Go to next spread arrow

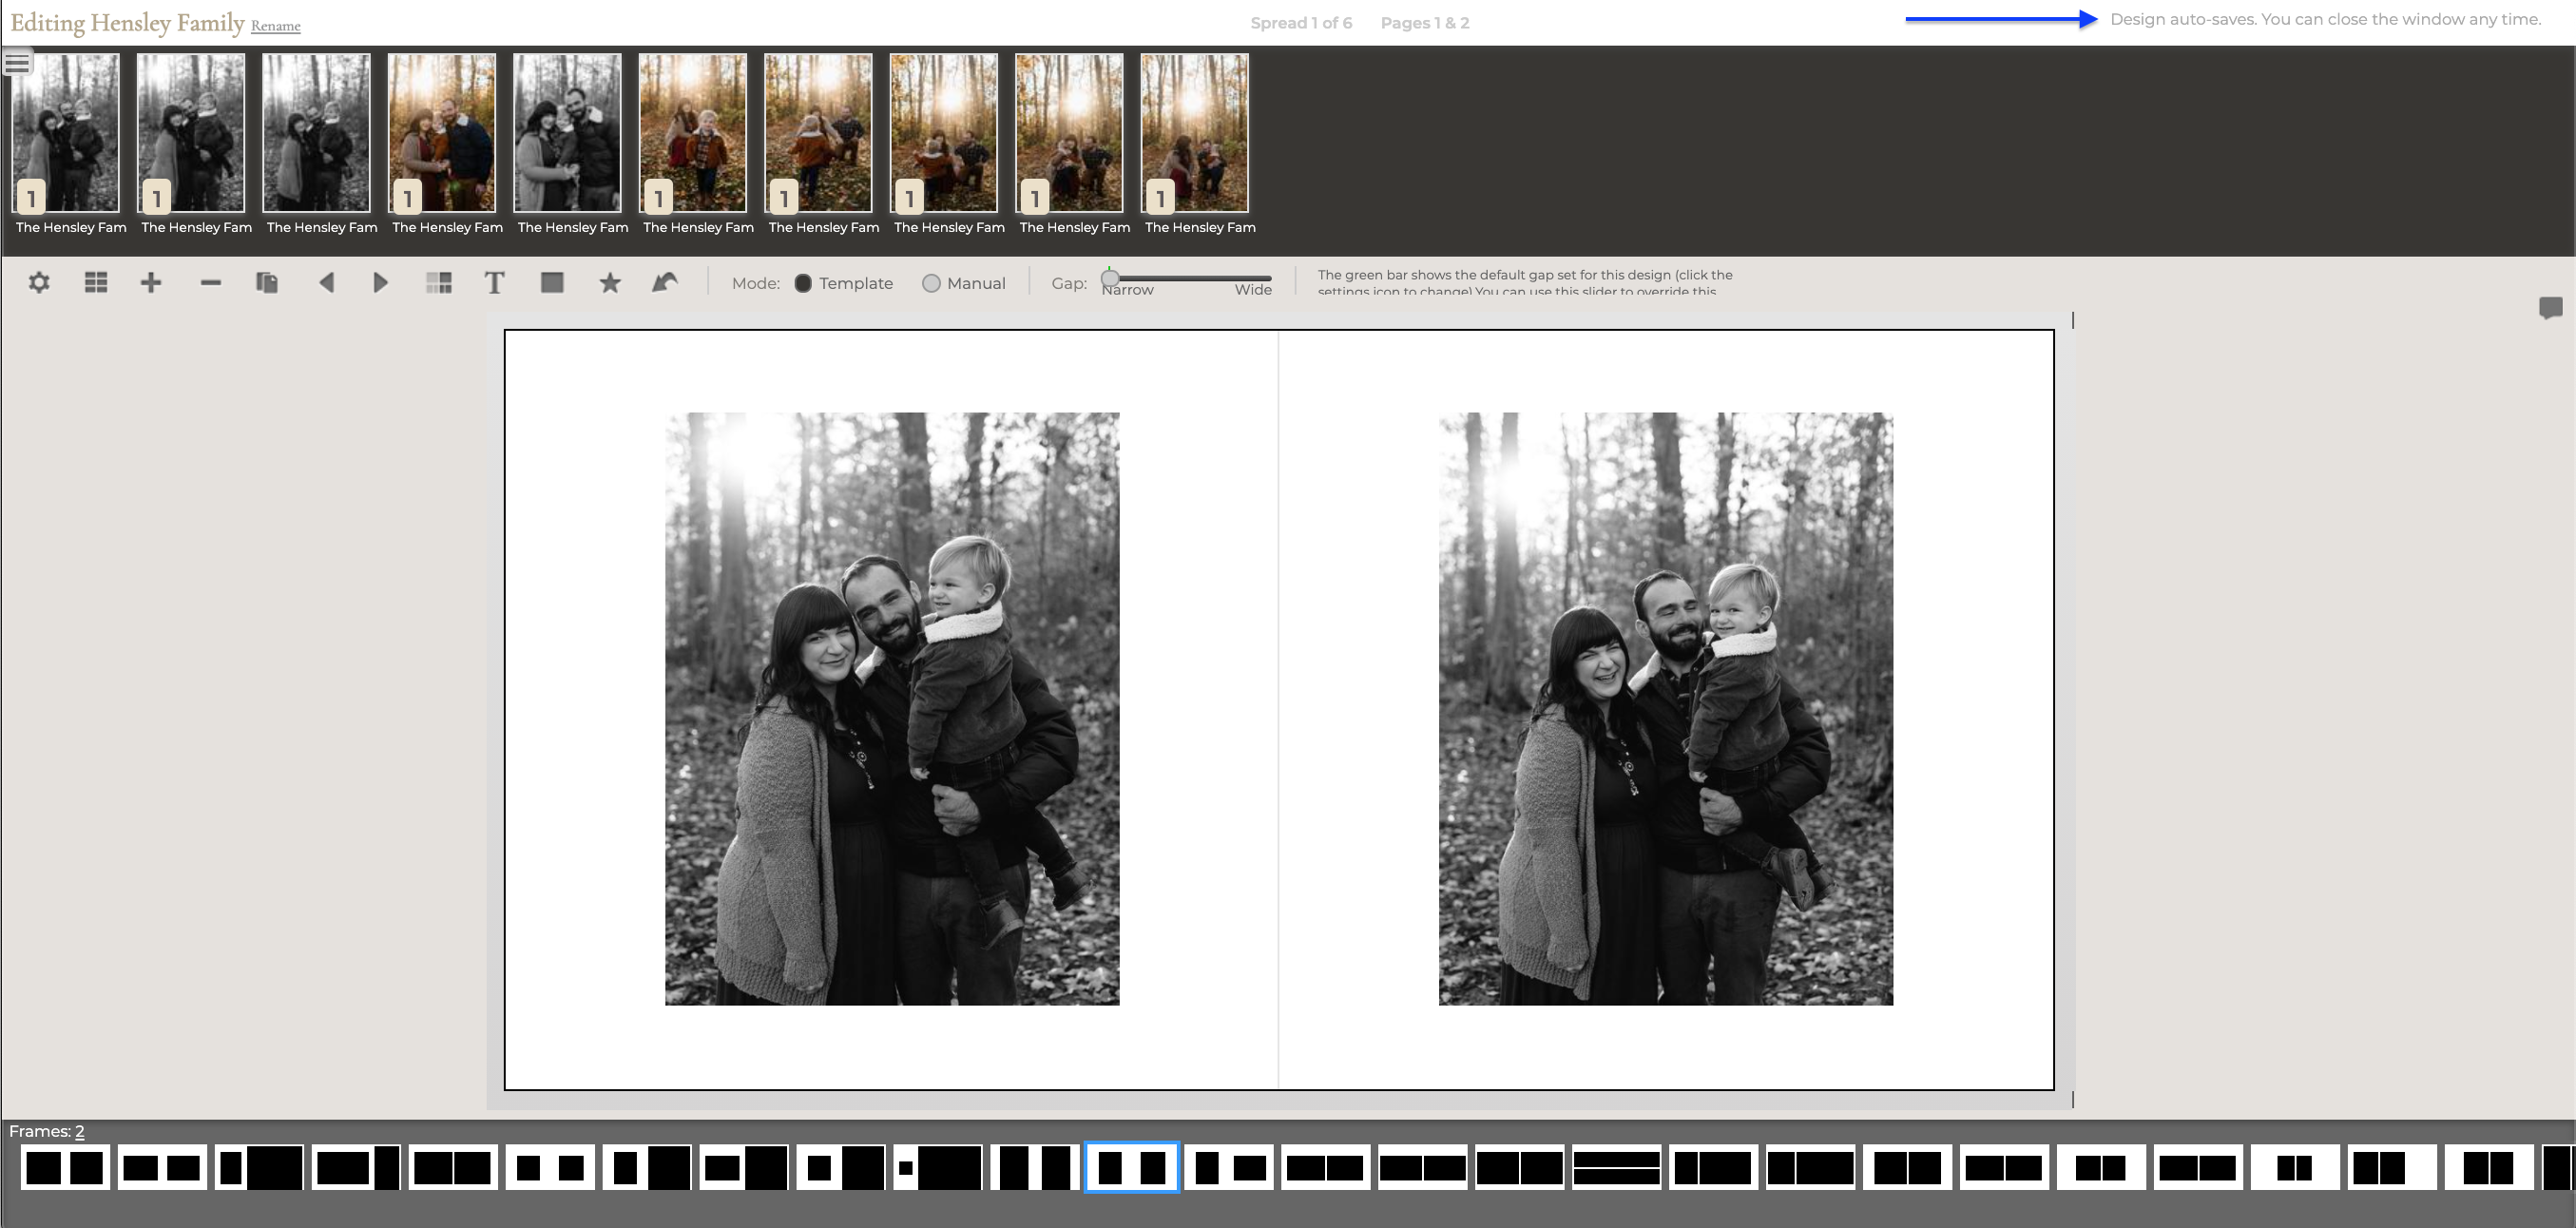click(380, 283)
